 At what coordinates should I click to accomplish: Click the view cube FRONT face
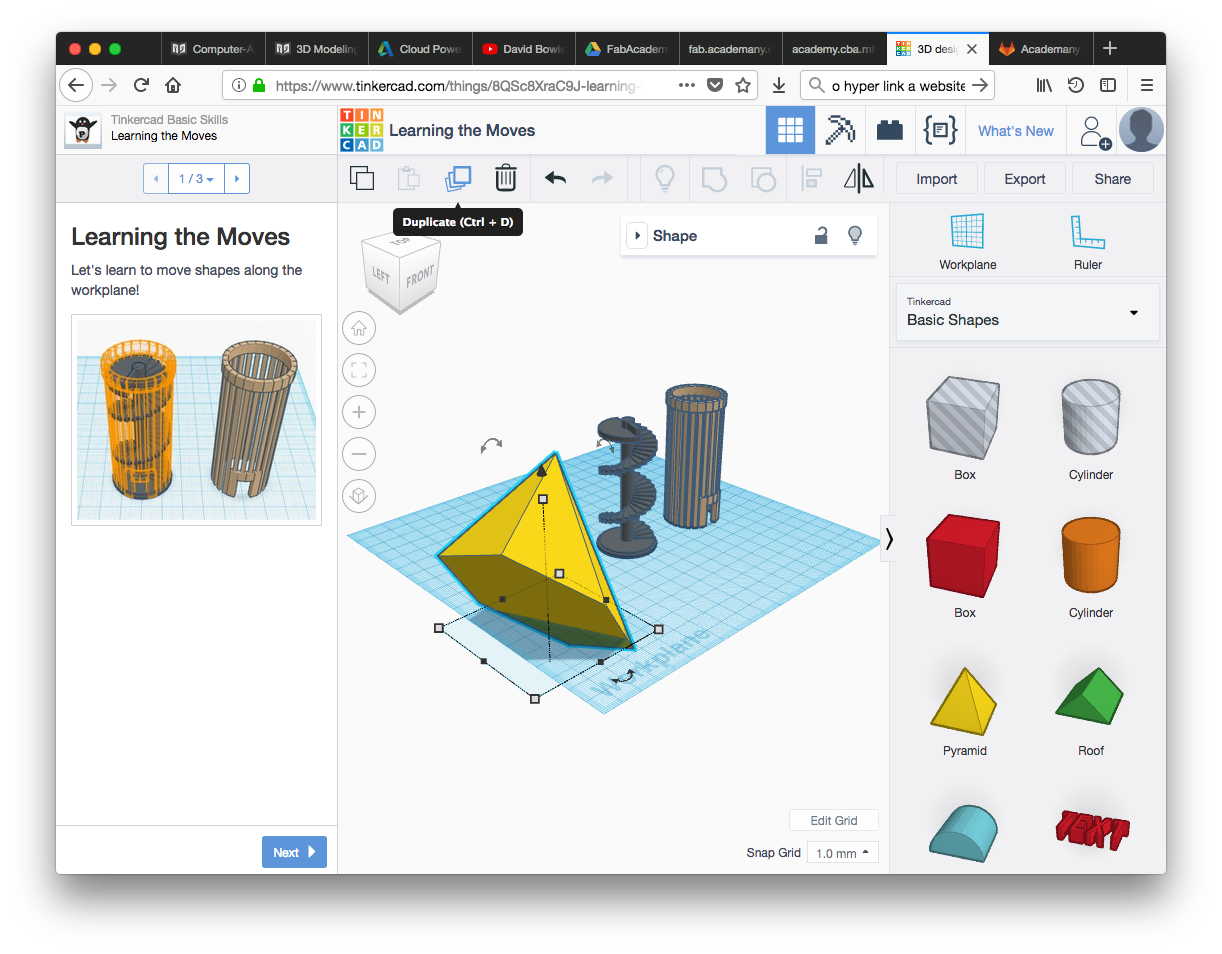[420, 278]
